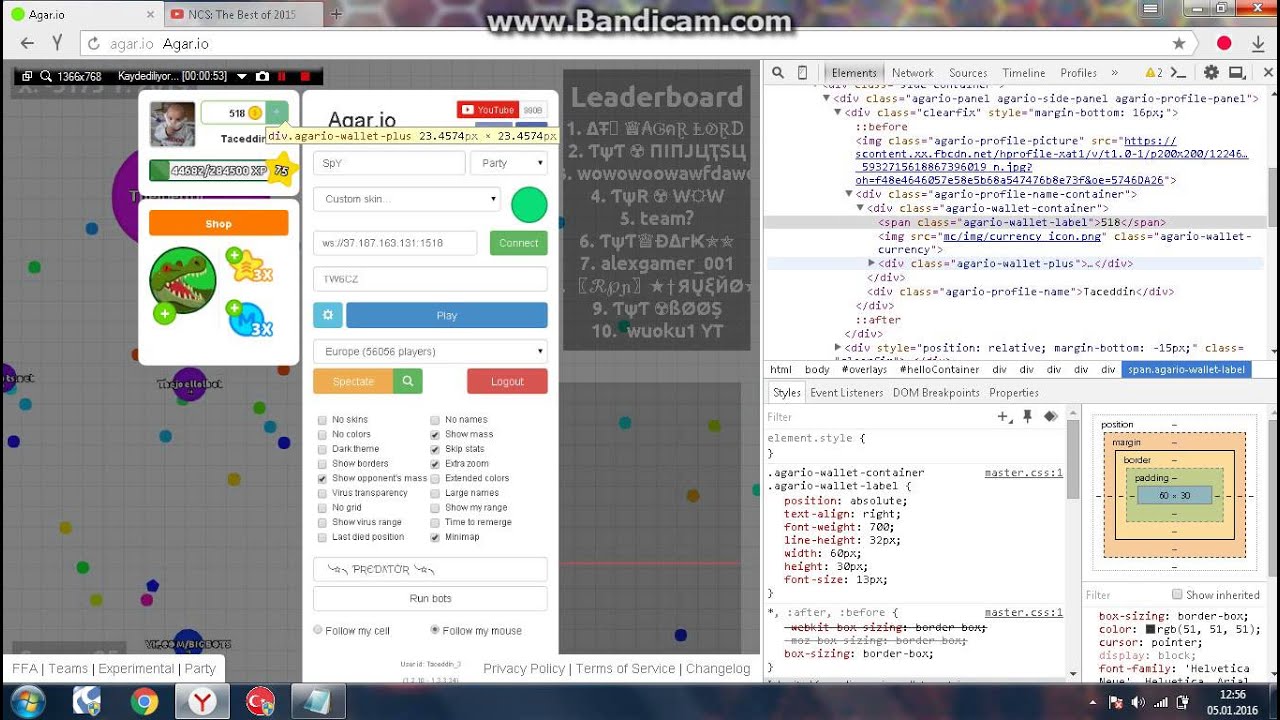Click the spectate search magnifier button
Image resolution: width=1280 pixels, height=720 pixels.
(407, 381)
